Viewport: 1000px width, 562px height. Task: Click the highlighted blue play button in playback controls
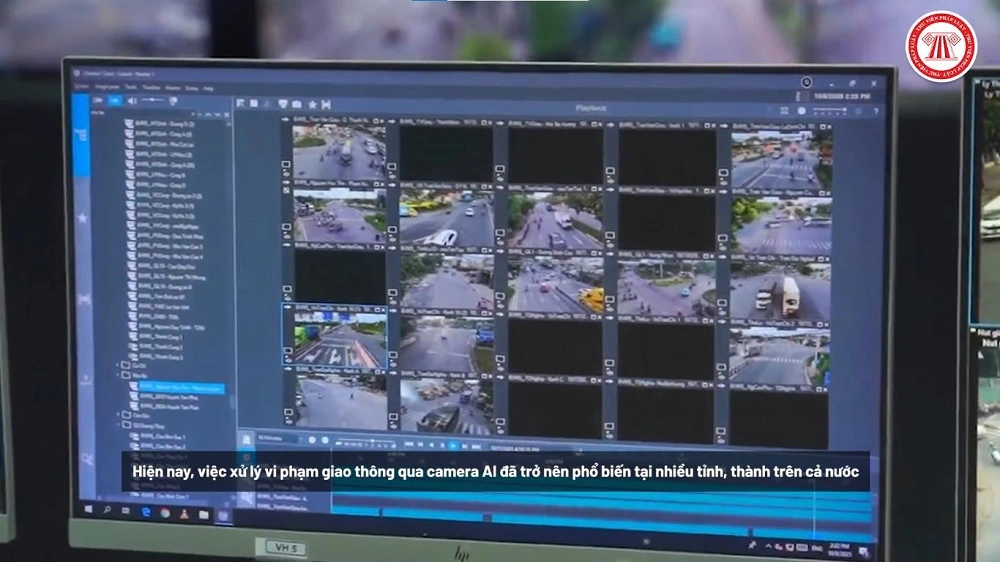[453, 446]
